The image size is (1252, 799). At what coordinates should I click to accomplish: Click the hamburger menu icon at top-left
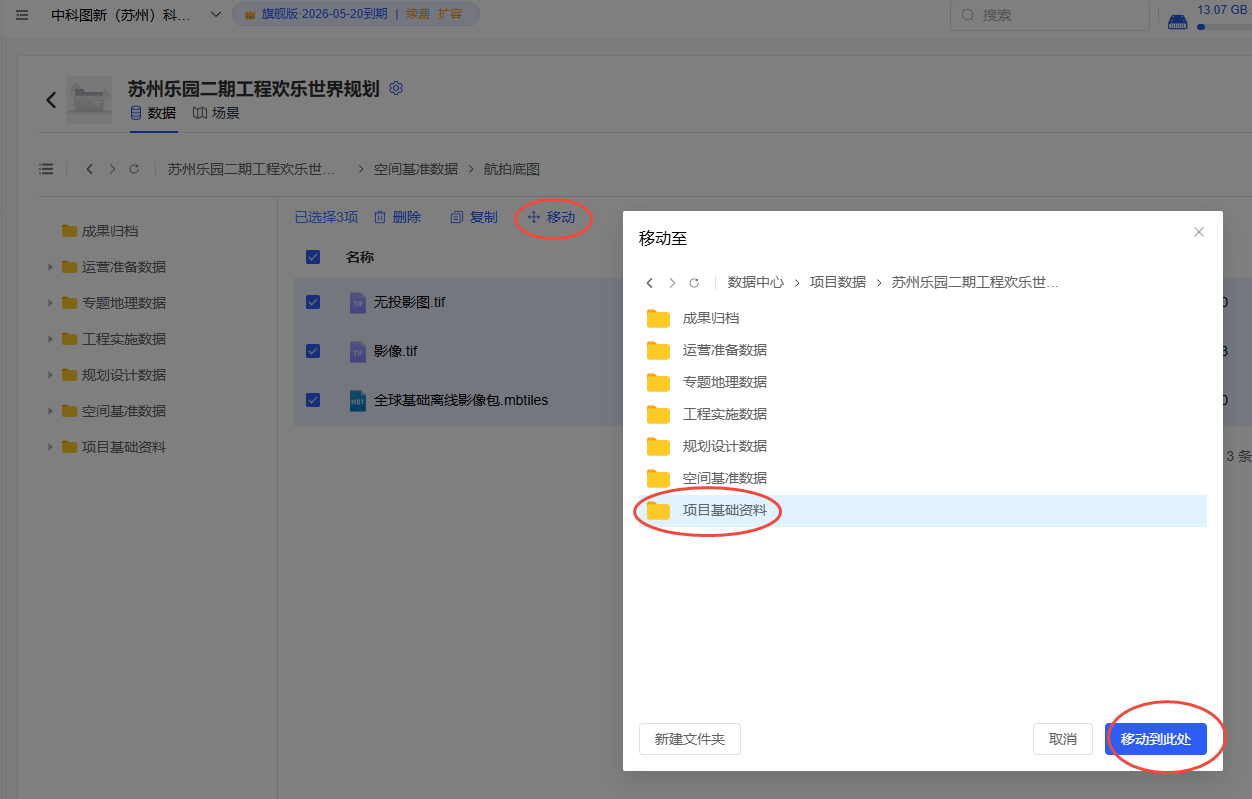(x=22, y=15)
